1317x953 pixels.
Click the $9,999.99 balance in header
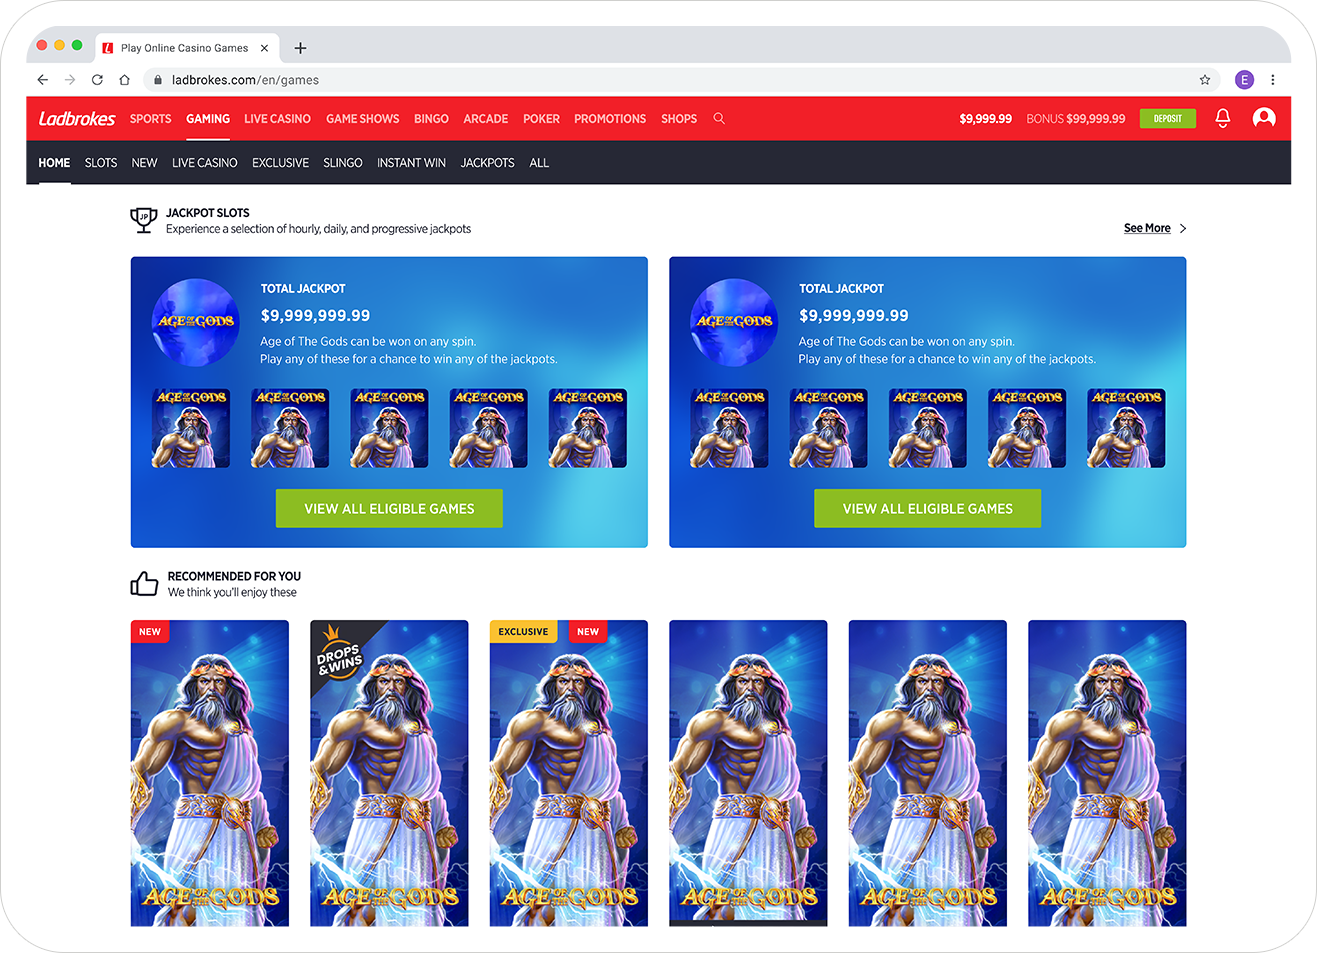click(x=985, y=119)
